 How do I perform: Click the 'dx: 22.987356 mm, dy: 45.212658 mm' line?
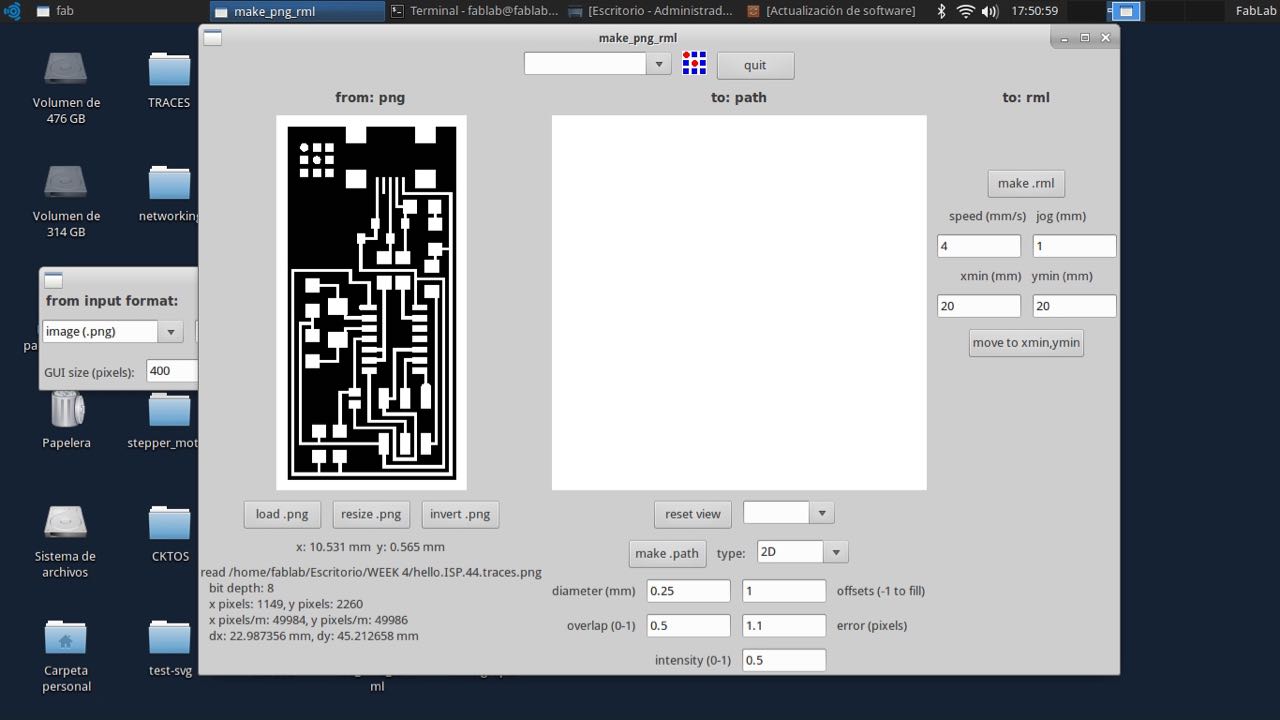pyautogui.click(x=314, y=636)
